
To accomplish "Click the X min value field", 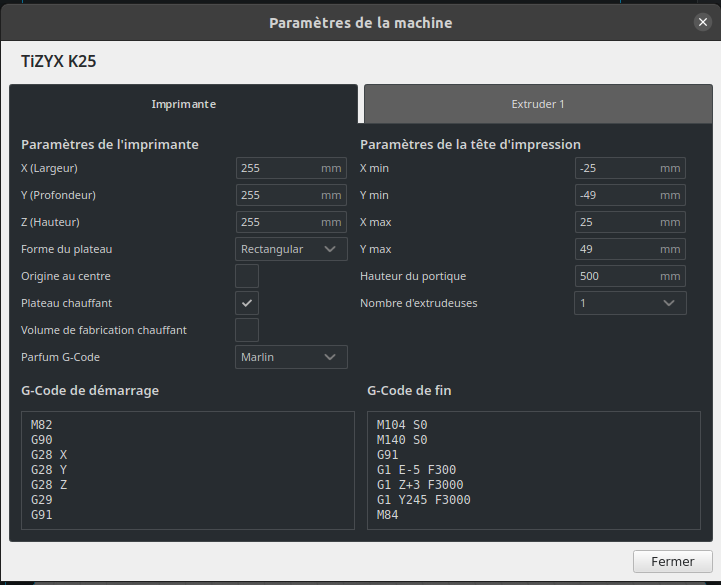I will click(x=630, y=168).
